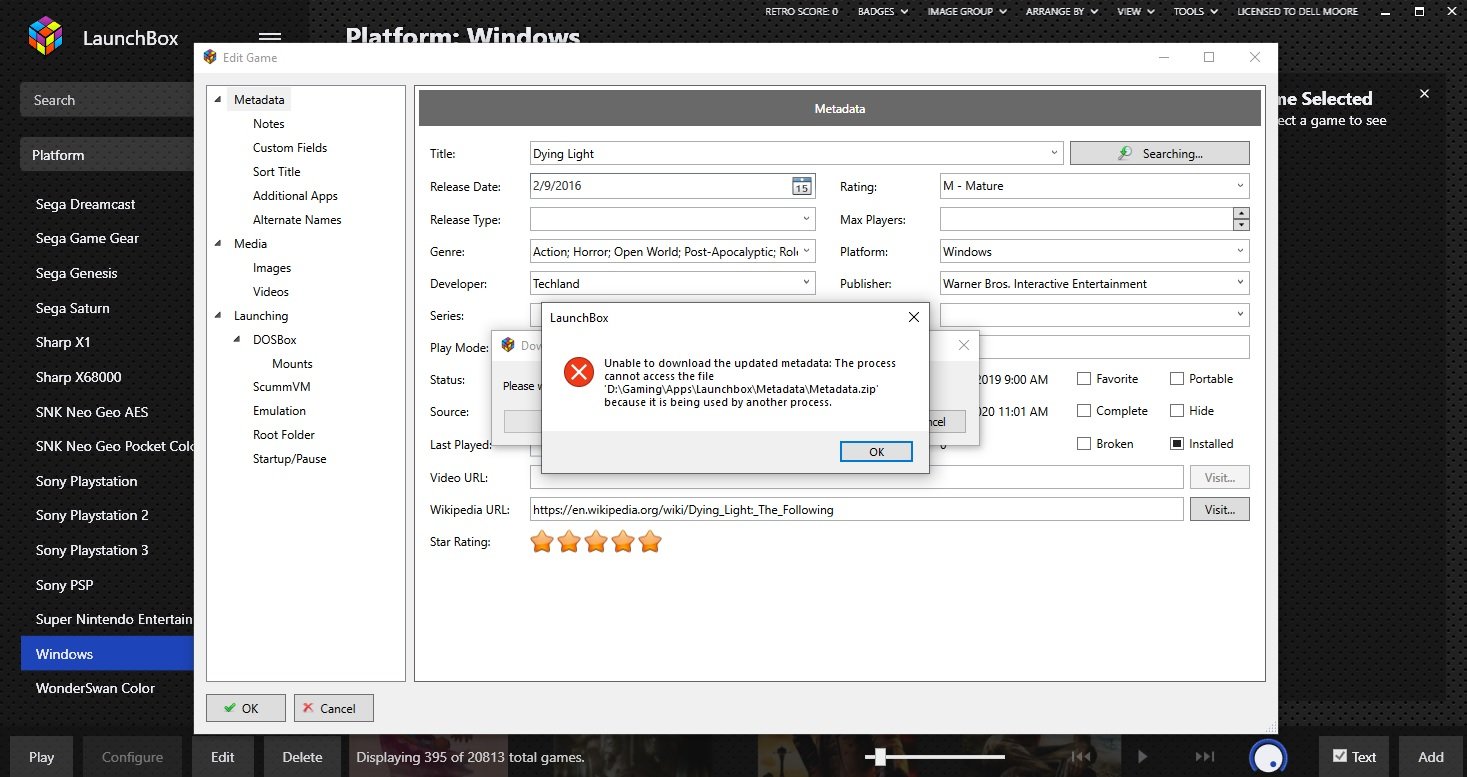Open the Platform dropdown showing Windows

click(x=1240, y=251)
